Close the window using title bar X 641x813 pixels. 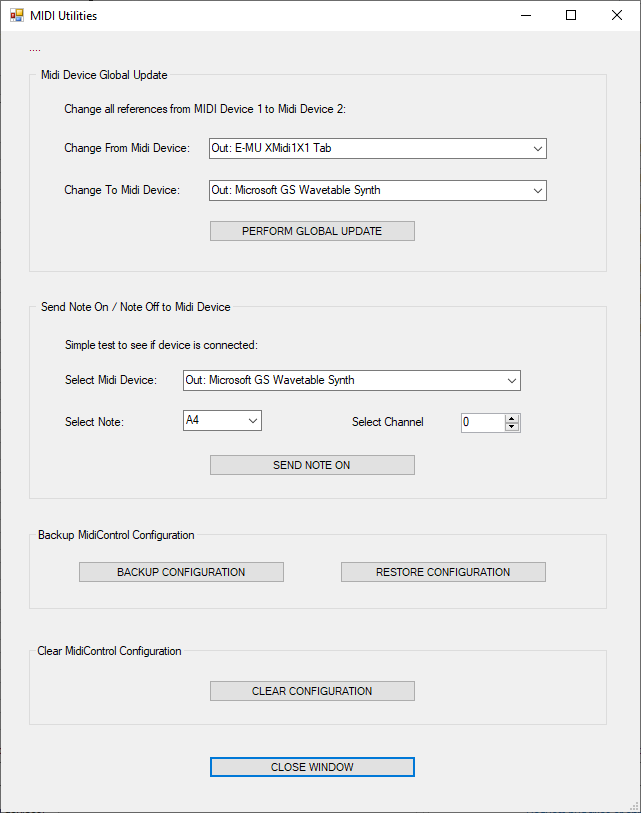(617, 16)
